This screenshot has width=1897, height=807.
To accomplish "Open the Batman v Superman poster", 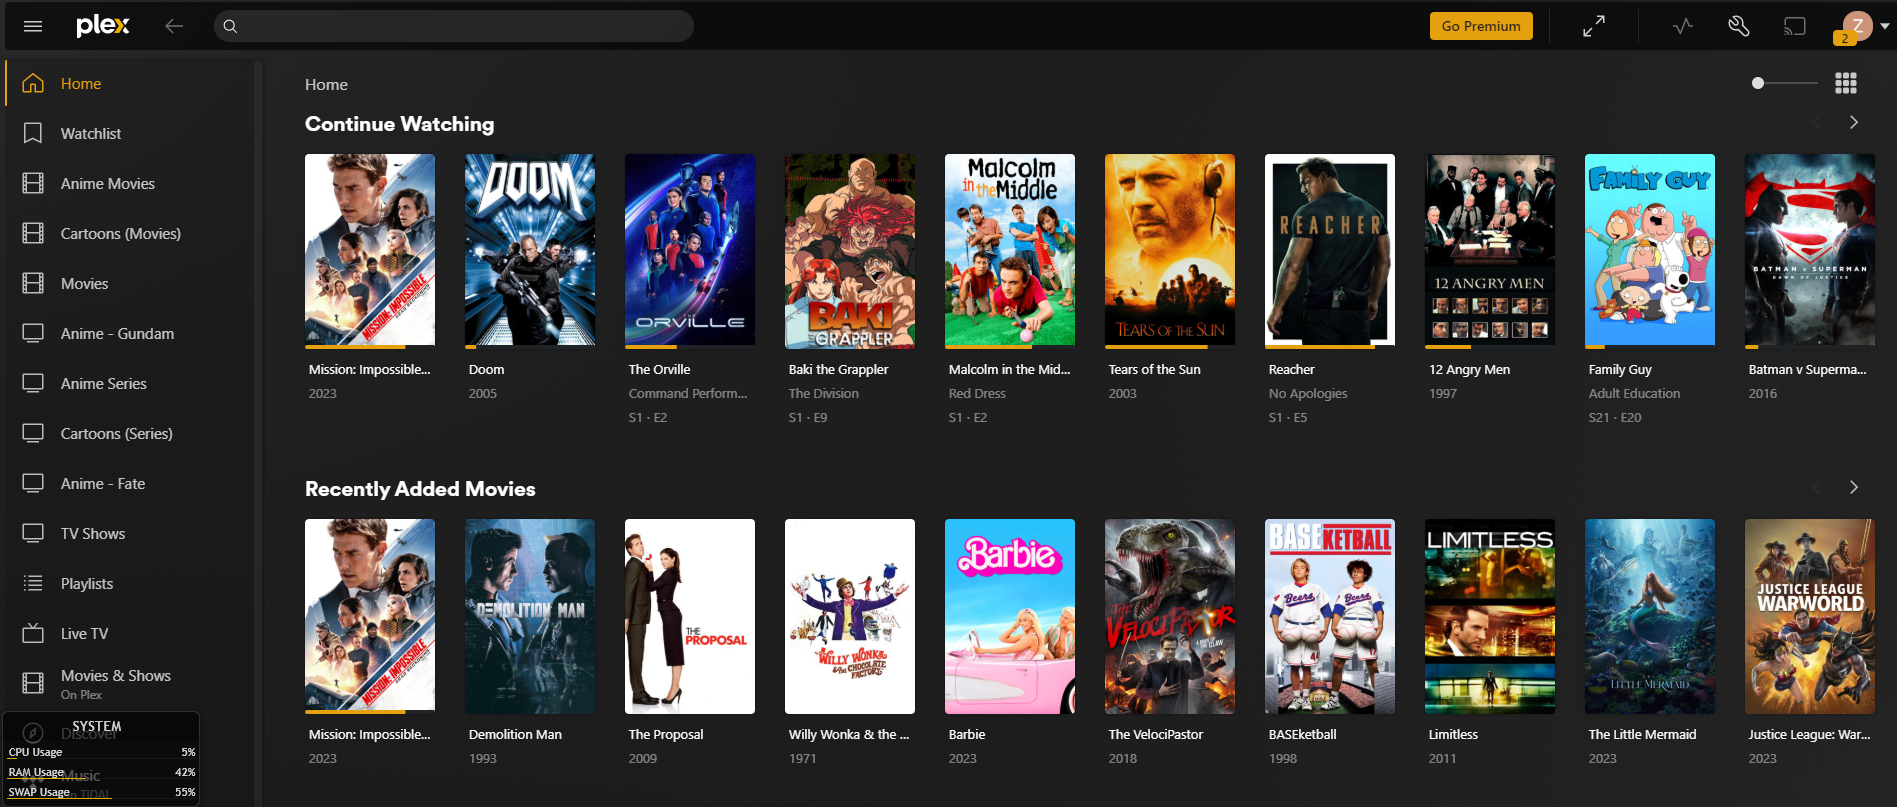I will click(x=1810, y=250).
